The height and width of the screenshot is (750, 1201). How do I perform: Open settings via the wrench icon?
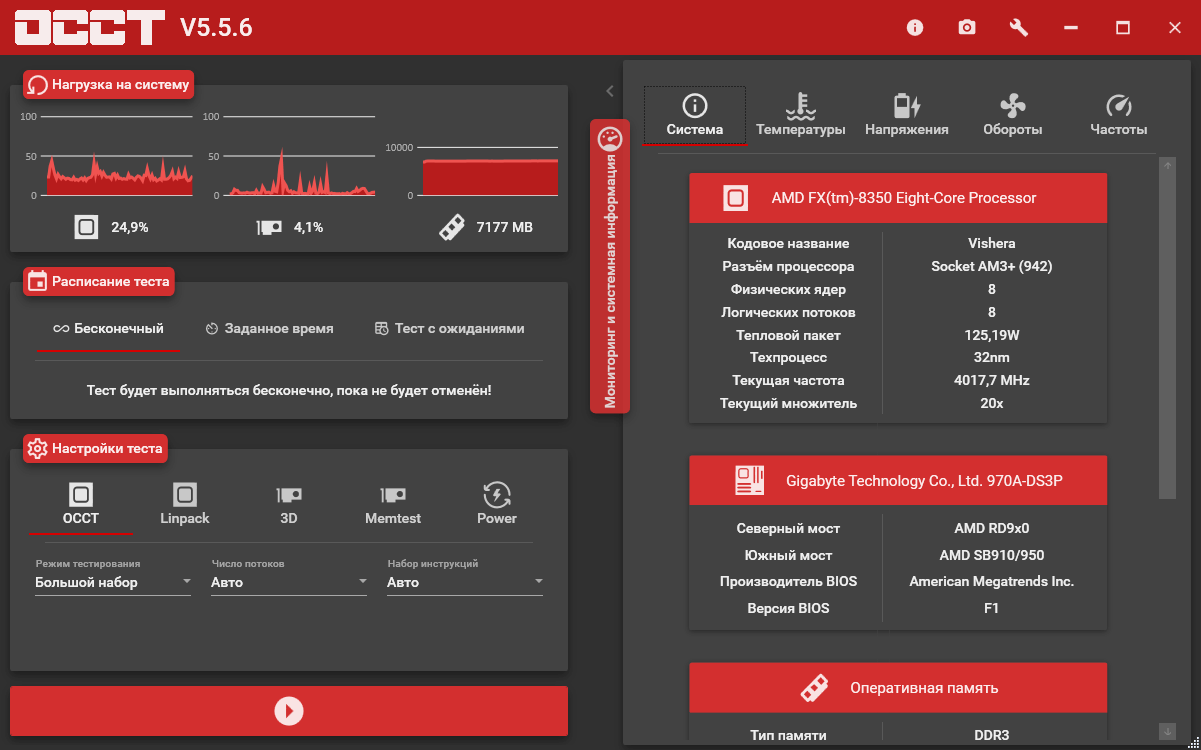[x=1019, y=28]
